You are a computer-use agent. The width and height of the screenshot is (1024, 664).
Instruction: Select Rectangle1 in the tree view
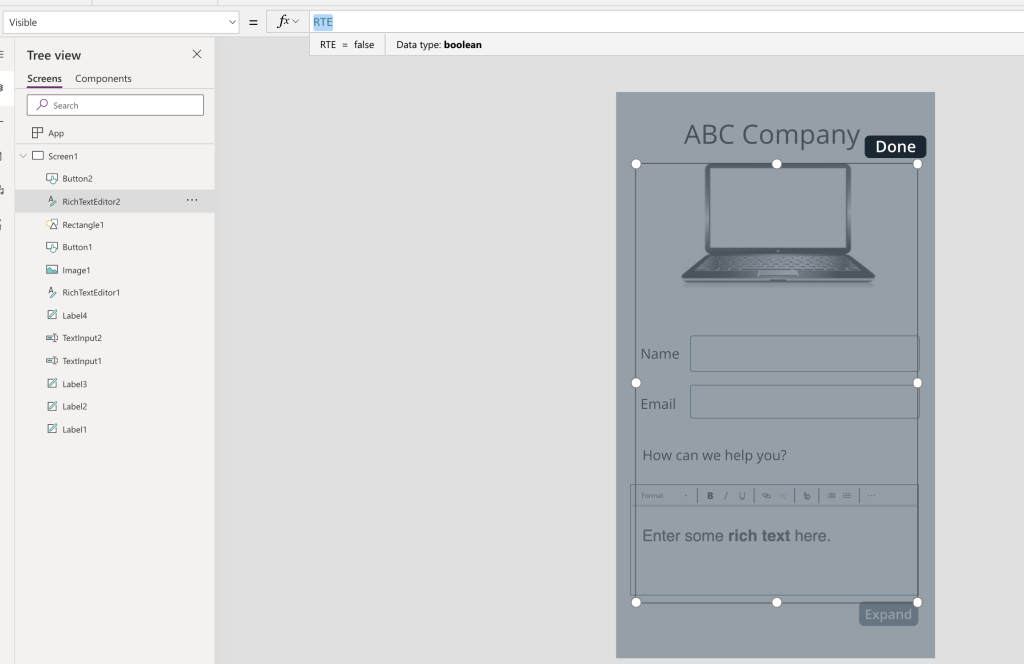pyautogui.click(x=82, y=225)
